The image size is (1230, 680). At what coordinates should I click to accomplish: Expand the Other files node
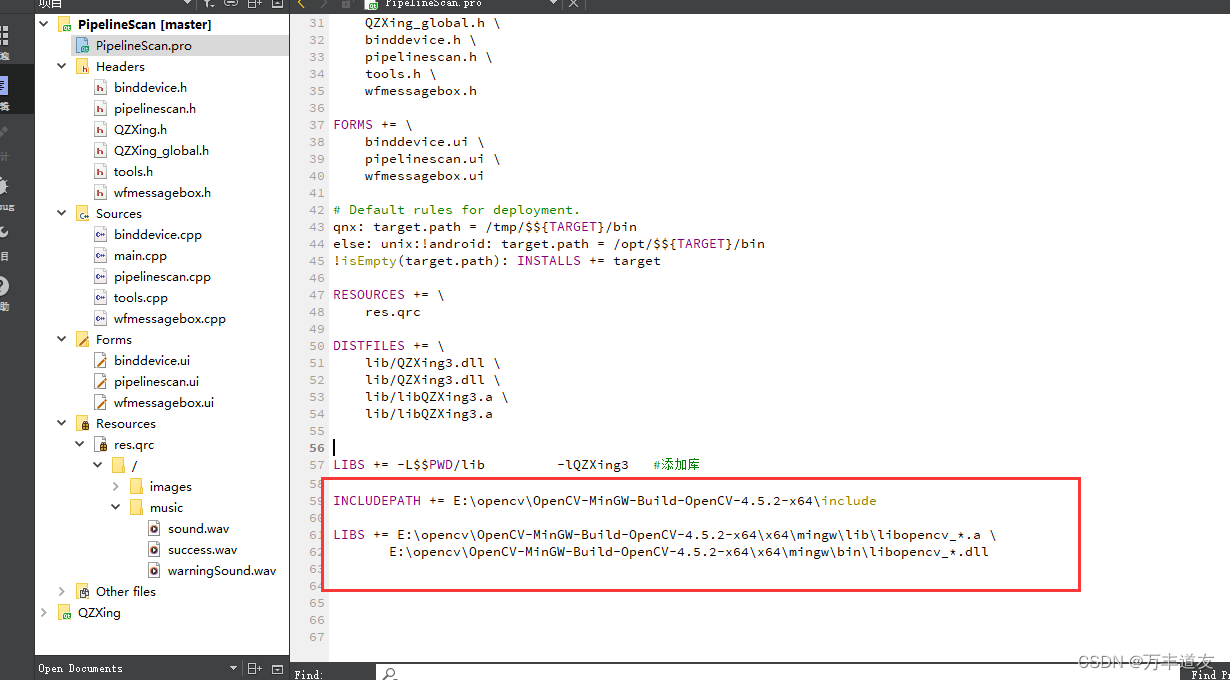pyautogui.click(x=62, y=591)
